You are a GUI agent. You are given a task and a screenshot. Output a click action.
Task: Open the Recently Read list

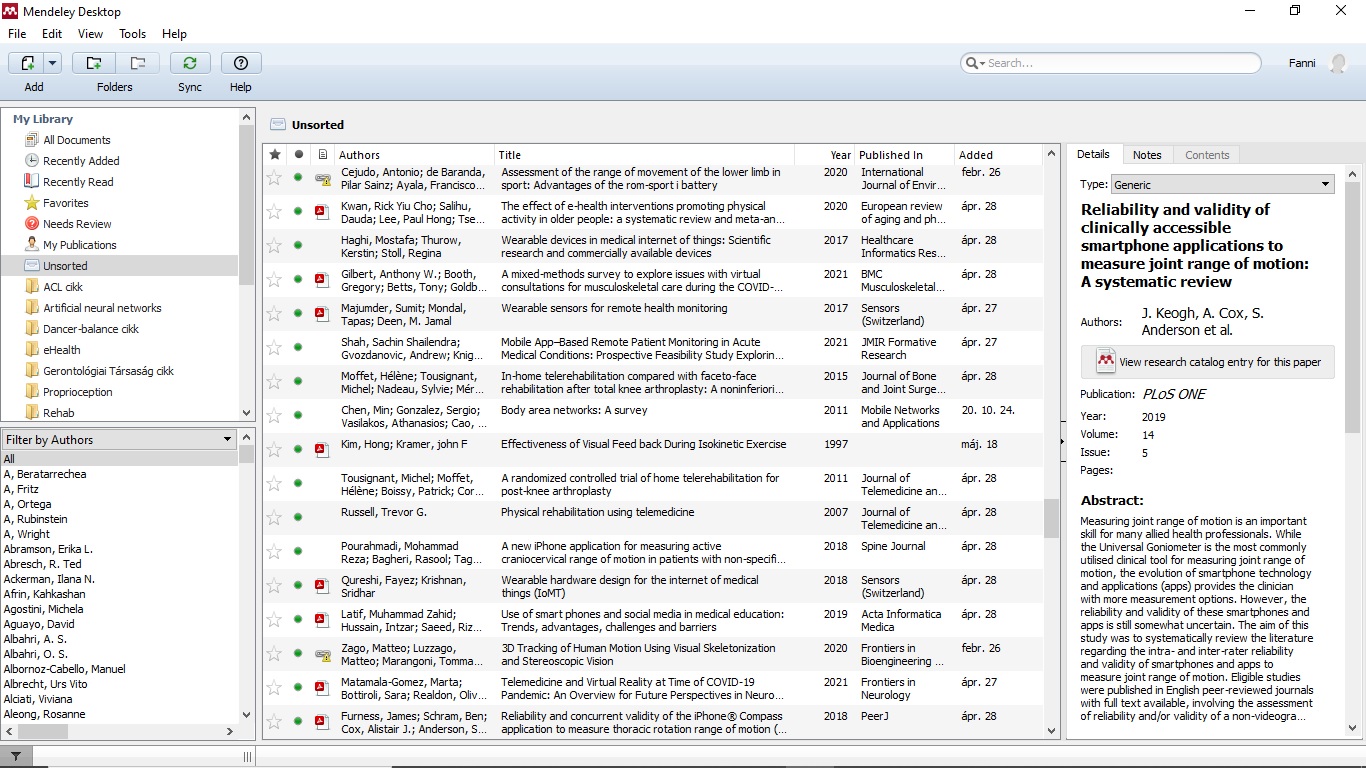tap(78, 182)
